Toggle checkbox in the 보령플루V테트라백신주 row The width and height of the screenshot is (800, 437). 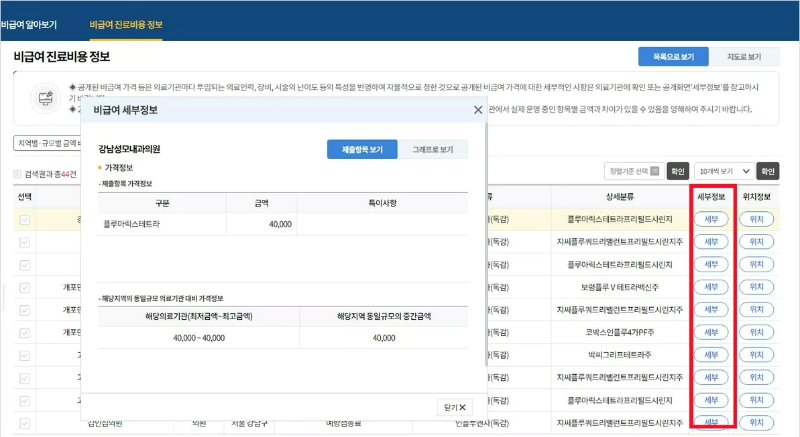(24, 288)
